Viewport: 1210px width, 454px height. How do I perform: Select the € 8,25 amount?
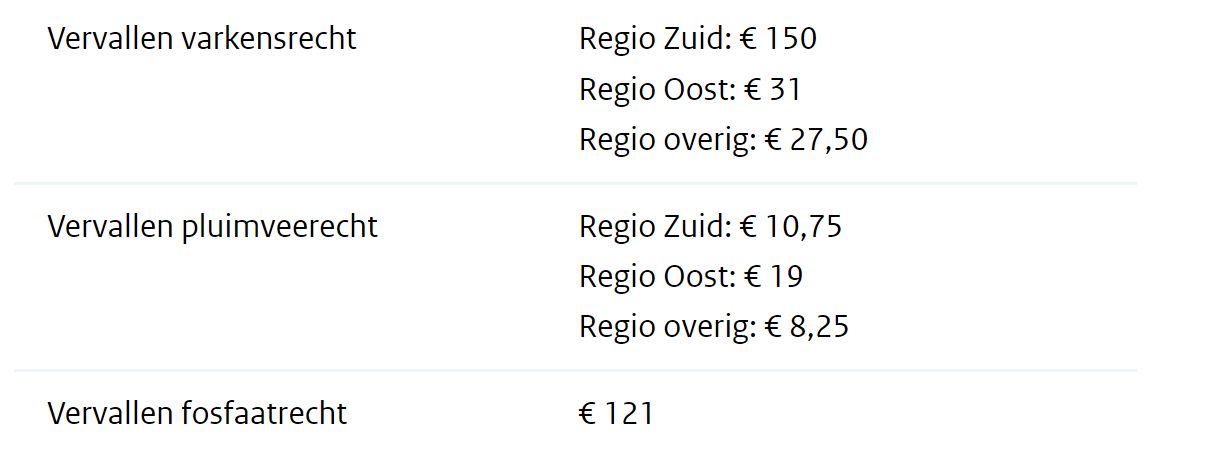pyautogui.click(x=806, y=326)
